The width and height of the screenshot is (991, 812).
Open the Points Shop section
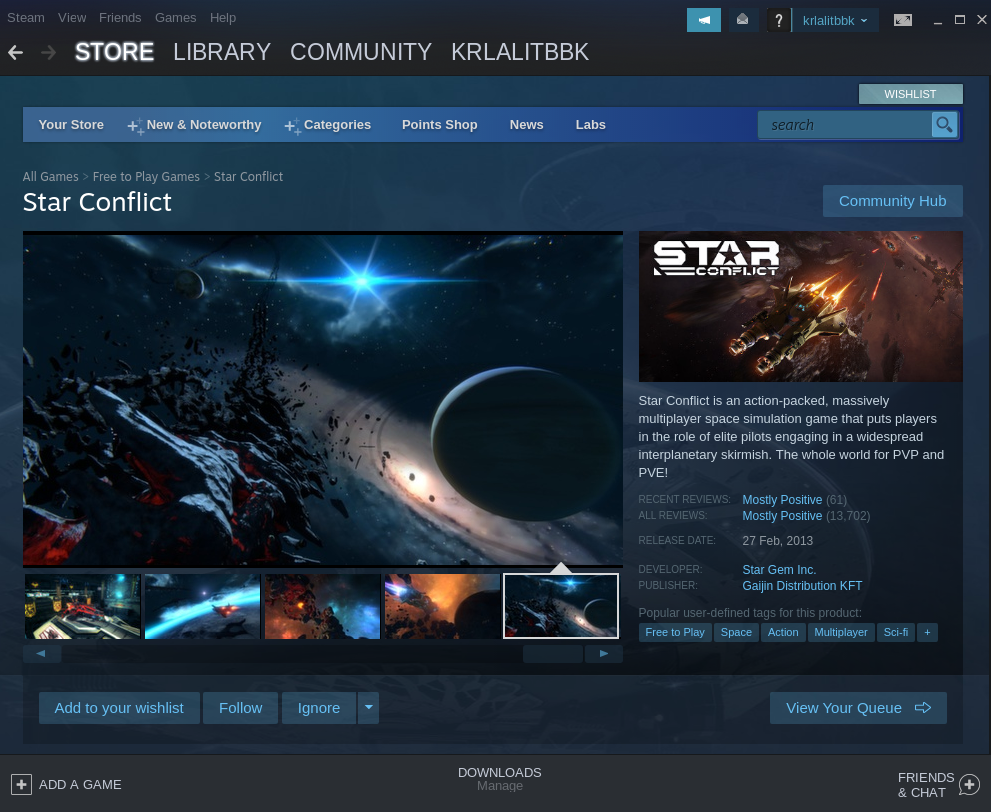[439, 124]
